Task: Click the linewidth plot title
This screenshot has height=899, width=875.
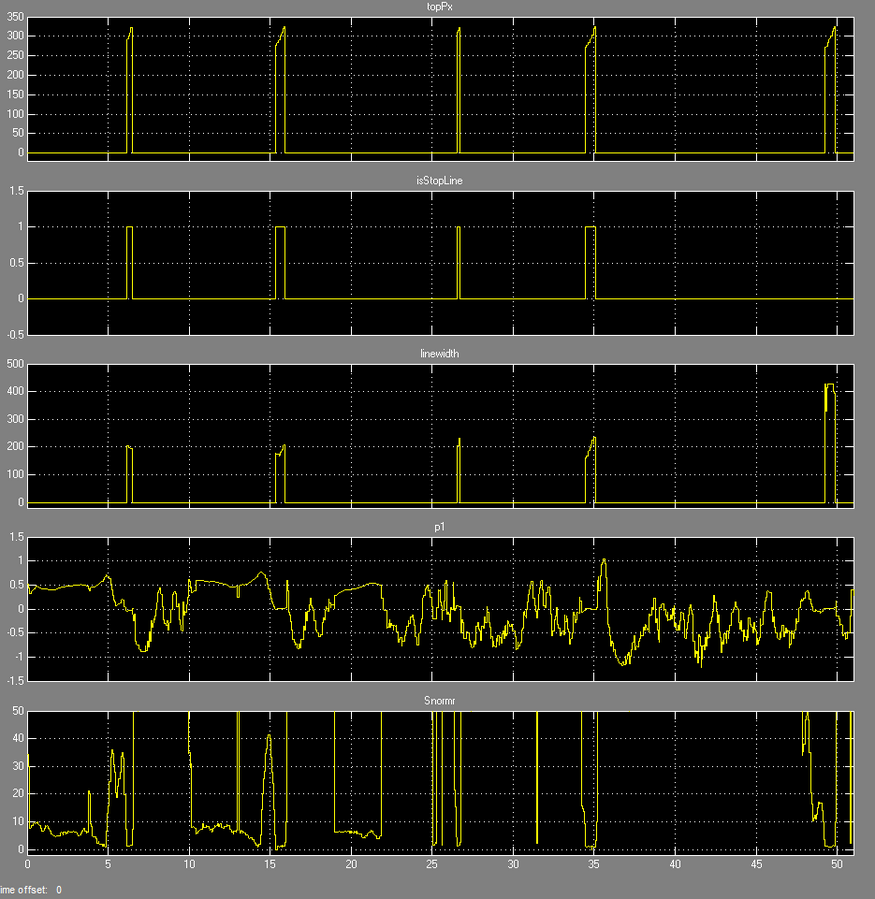Action: click(440, 354)
